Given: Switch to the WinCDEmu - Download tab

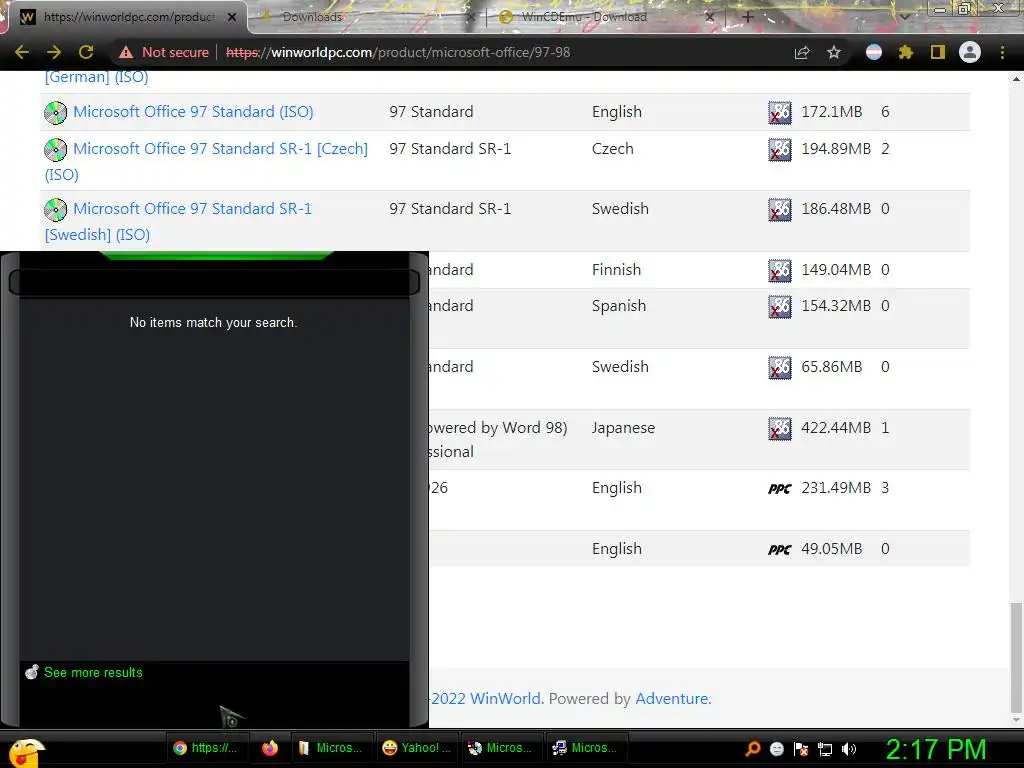Looking at the screenshot, I should tap(583, 17).
